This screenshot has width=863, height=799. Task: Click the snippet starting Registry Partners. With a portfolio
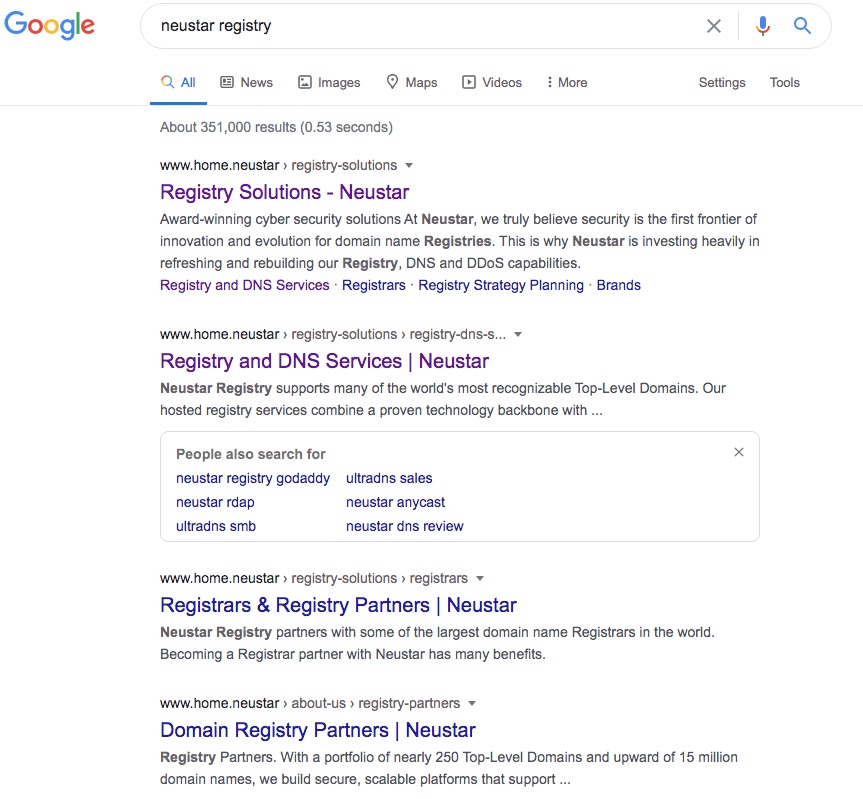(449, 768)
